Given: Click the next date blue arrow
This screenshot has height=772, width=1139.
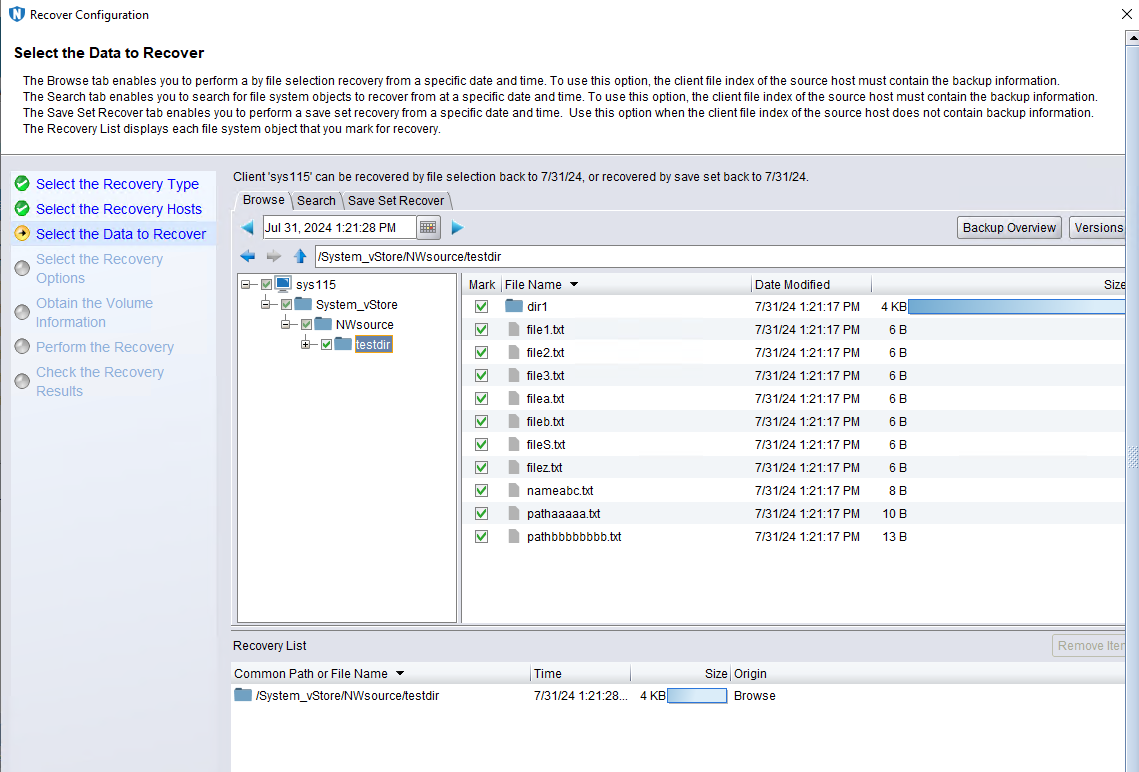Looking at the screenshot, I should tap(457, 228).
